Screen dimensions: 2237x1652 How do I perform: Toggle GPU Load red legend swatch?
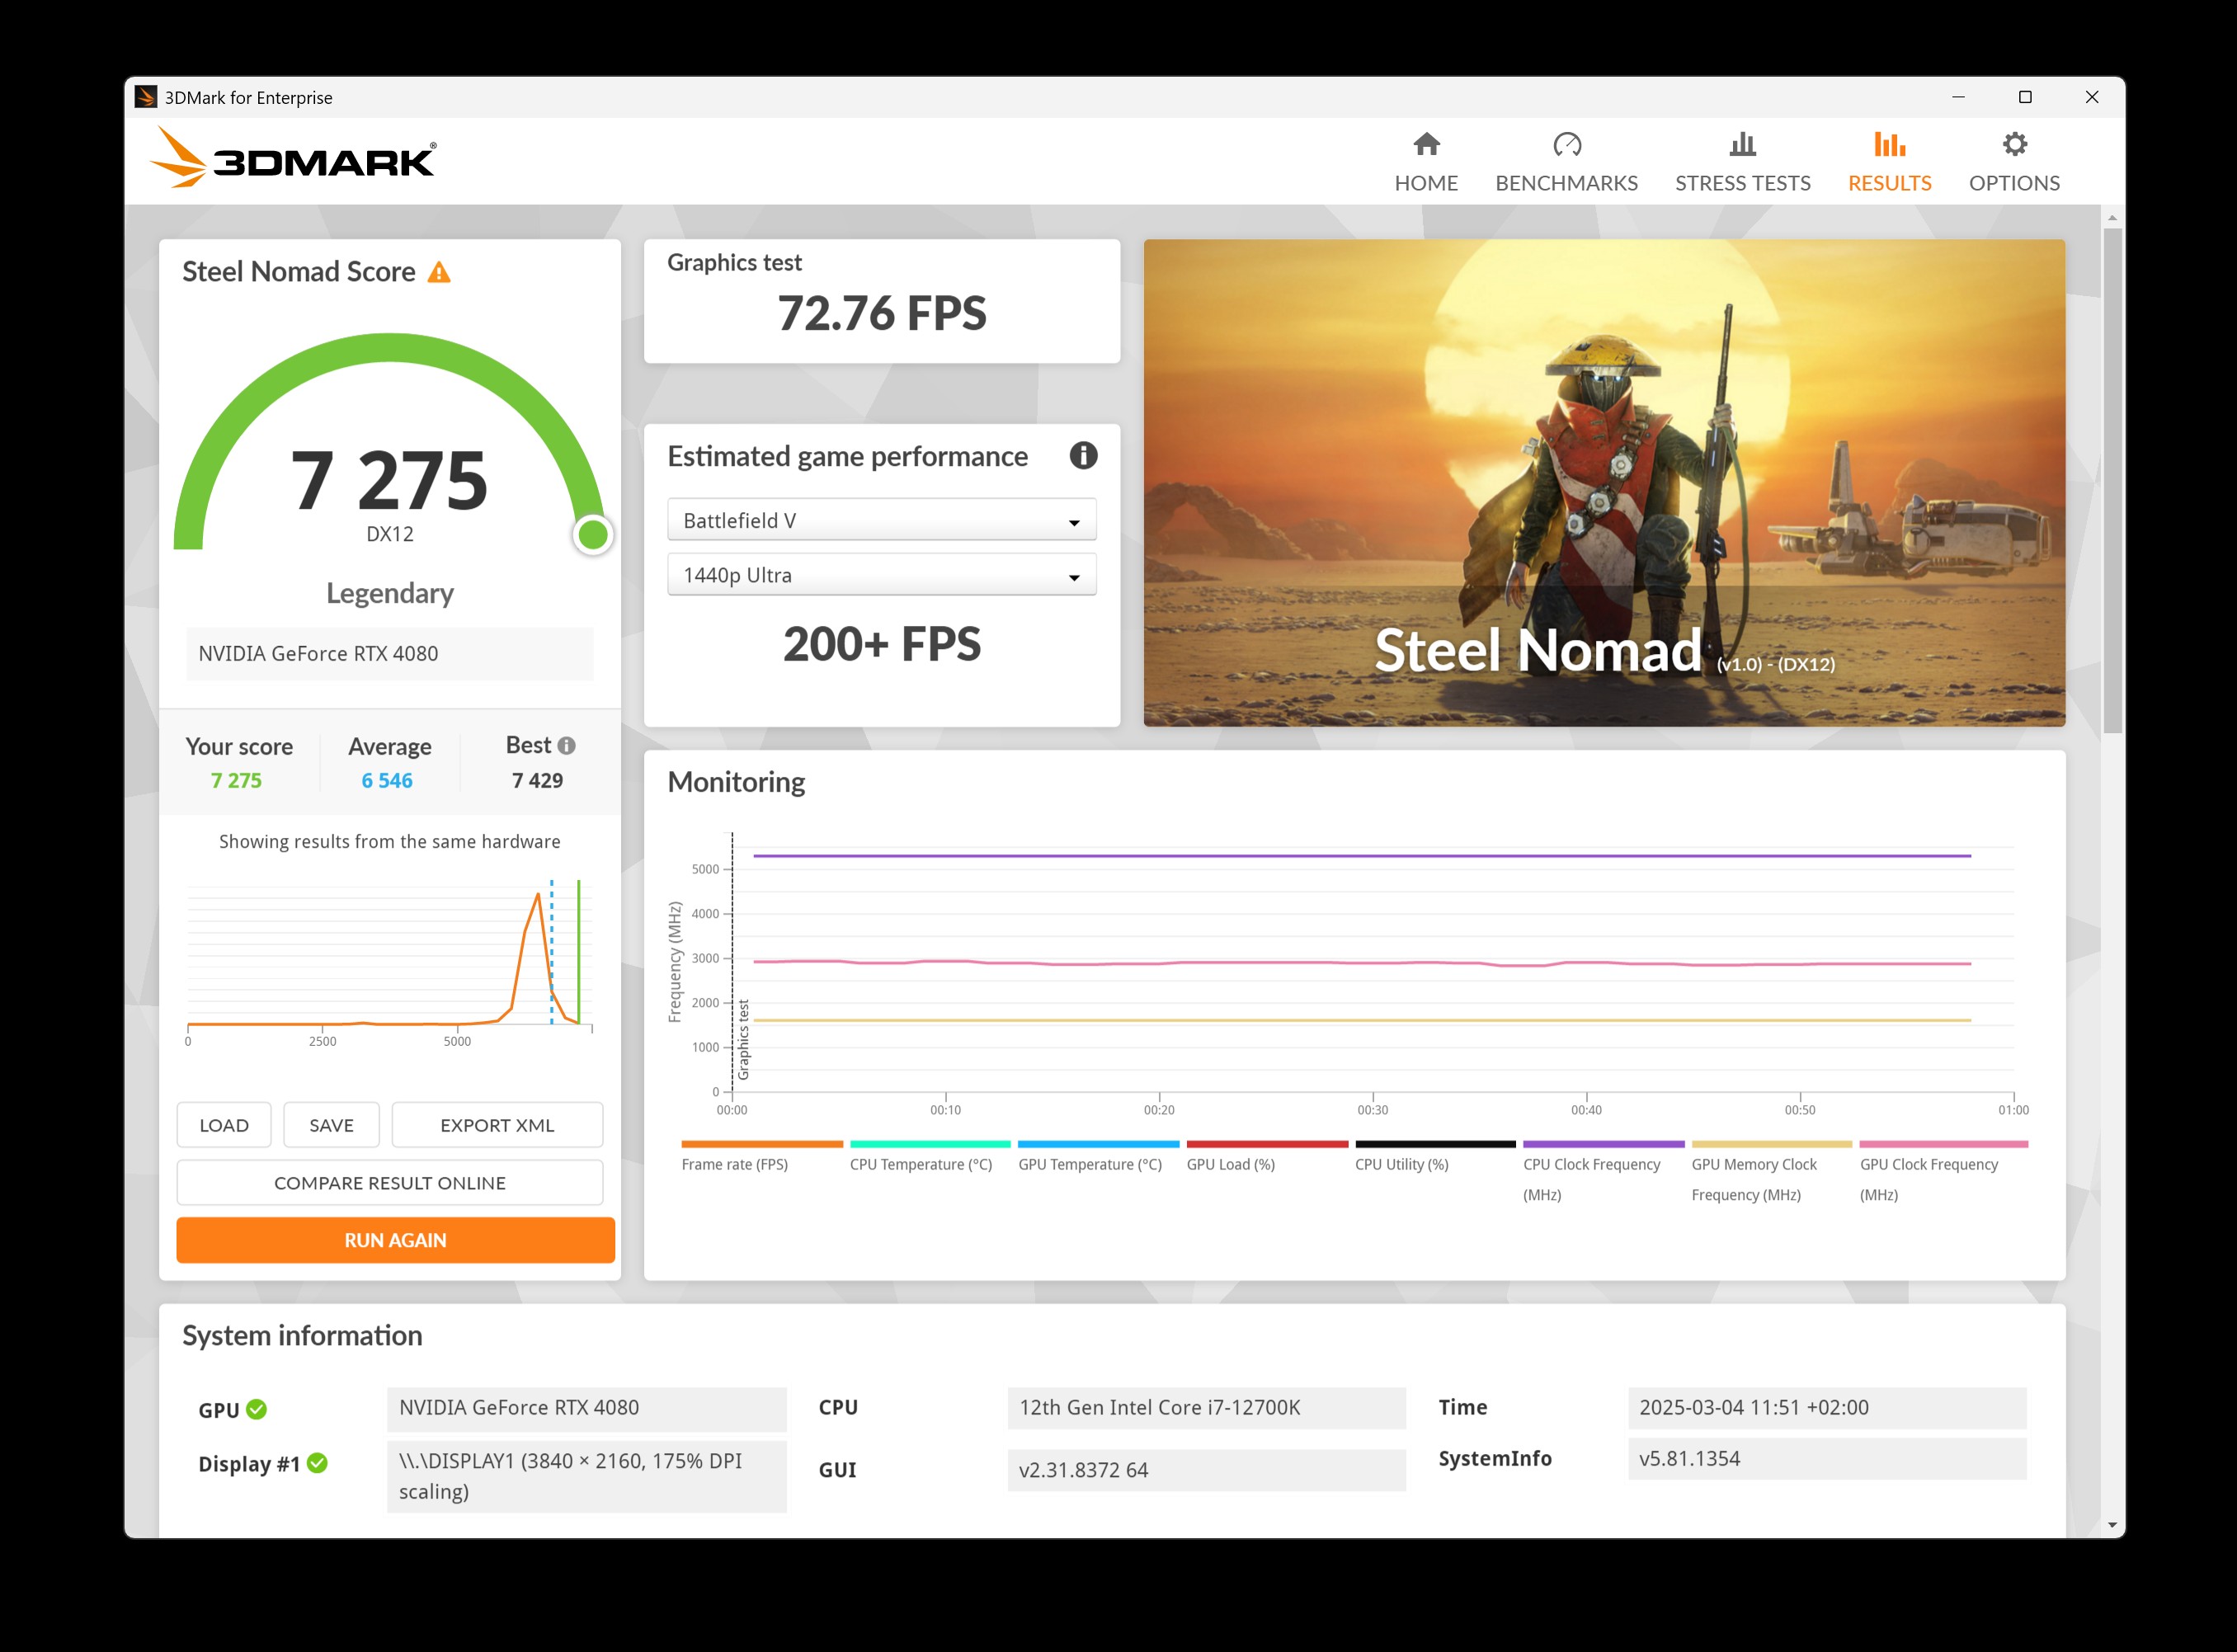(1267, 1144)
